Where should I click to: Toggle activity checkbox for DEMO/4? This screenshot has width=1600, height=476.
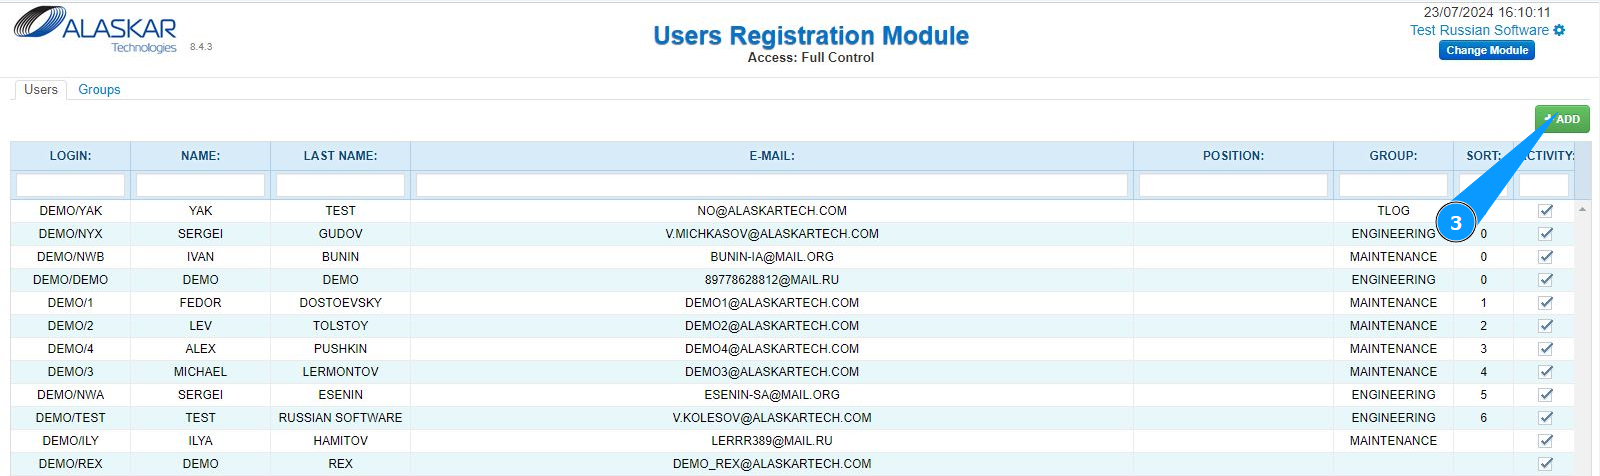pyautogui.click(x=1546, y=348)
